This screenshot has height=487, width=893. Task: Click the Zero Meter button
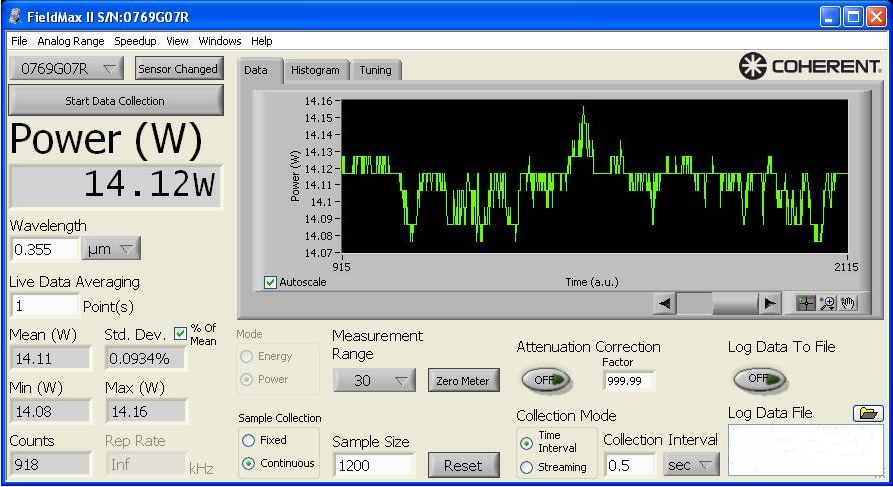tap(463, 381)
